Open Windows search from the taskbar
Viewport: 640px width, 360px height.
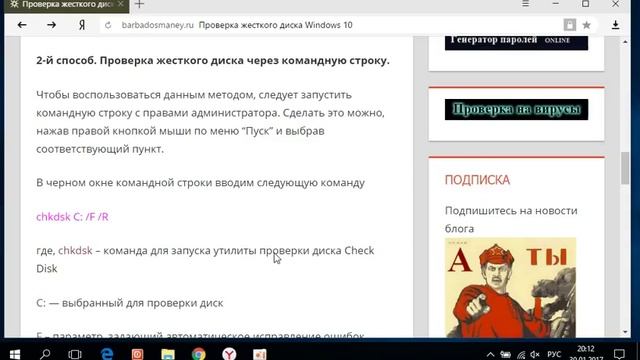[45, 354]
